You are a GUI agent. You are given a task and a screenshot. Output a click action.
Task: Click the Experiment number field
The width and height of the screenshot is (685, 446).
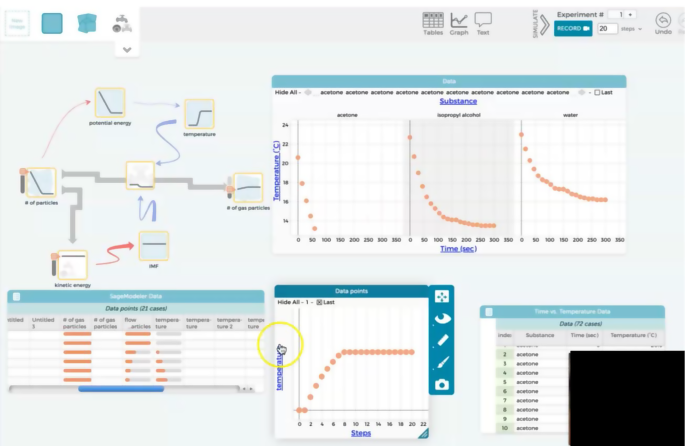[x=617, y=14]
